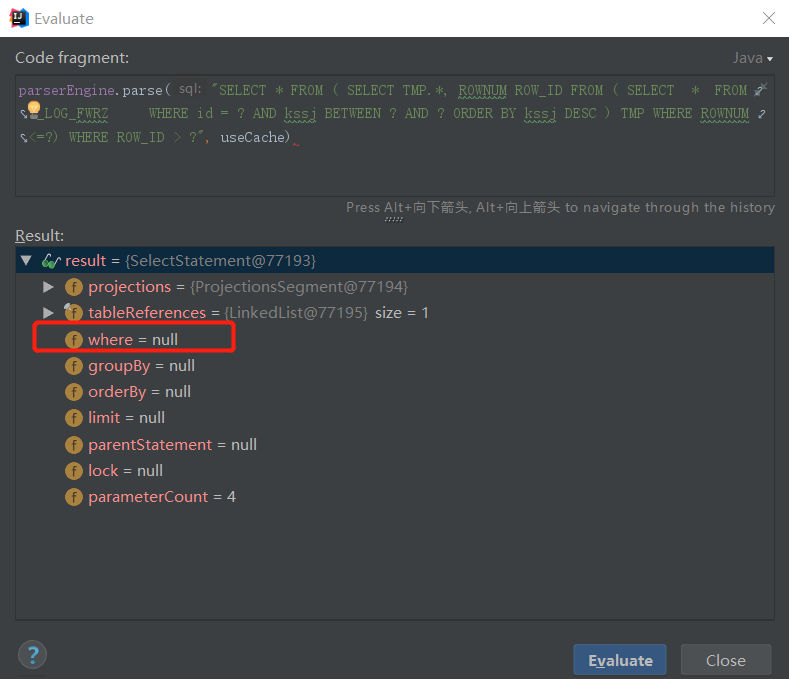Open the Java language dropdown
This screenshot has height=679, width=789.
coord(752,58)
